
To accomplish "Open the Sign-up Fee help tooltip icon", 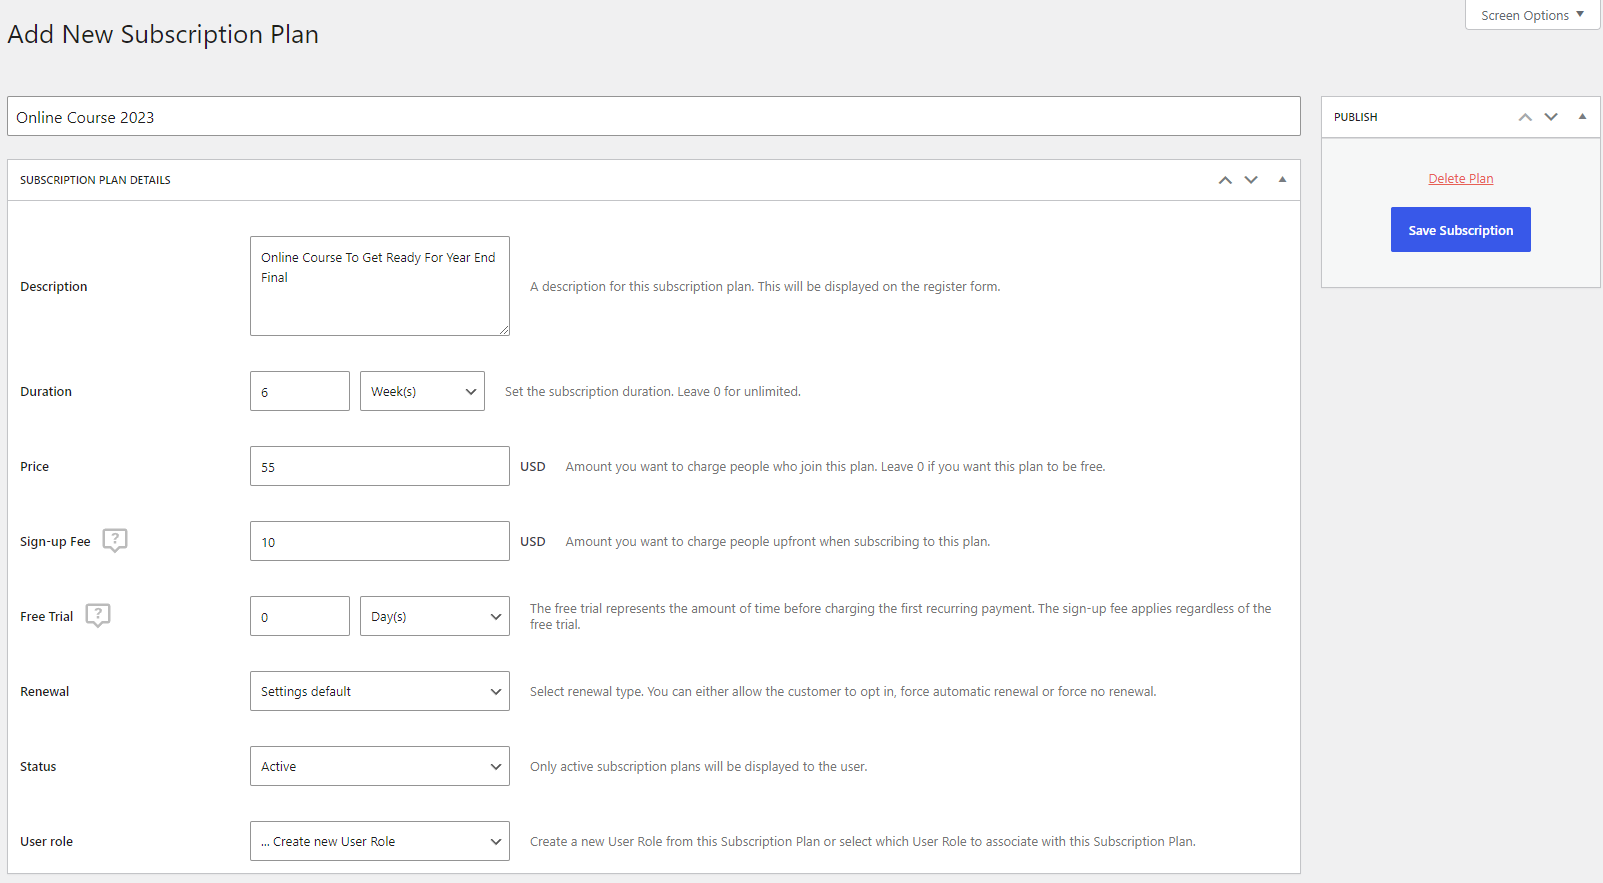I will click(x=115, y=540).
